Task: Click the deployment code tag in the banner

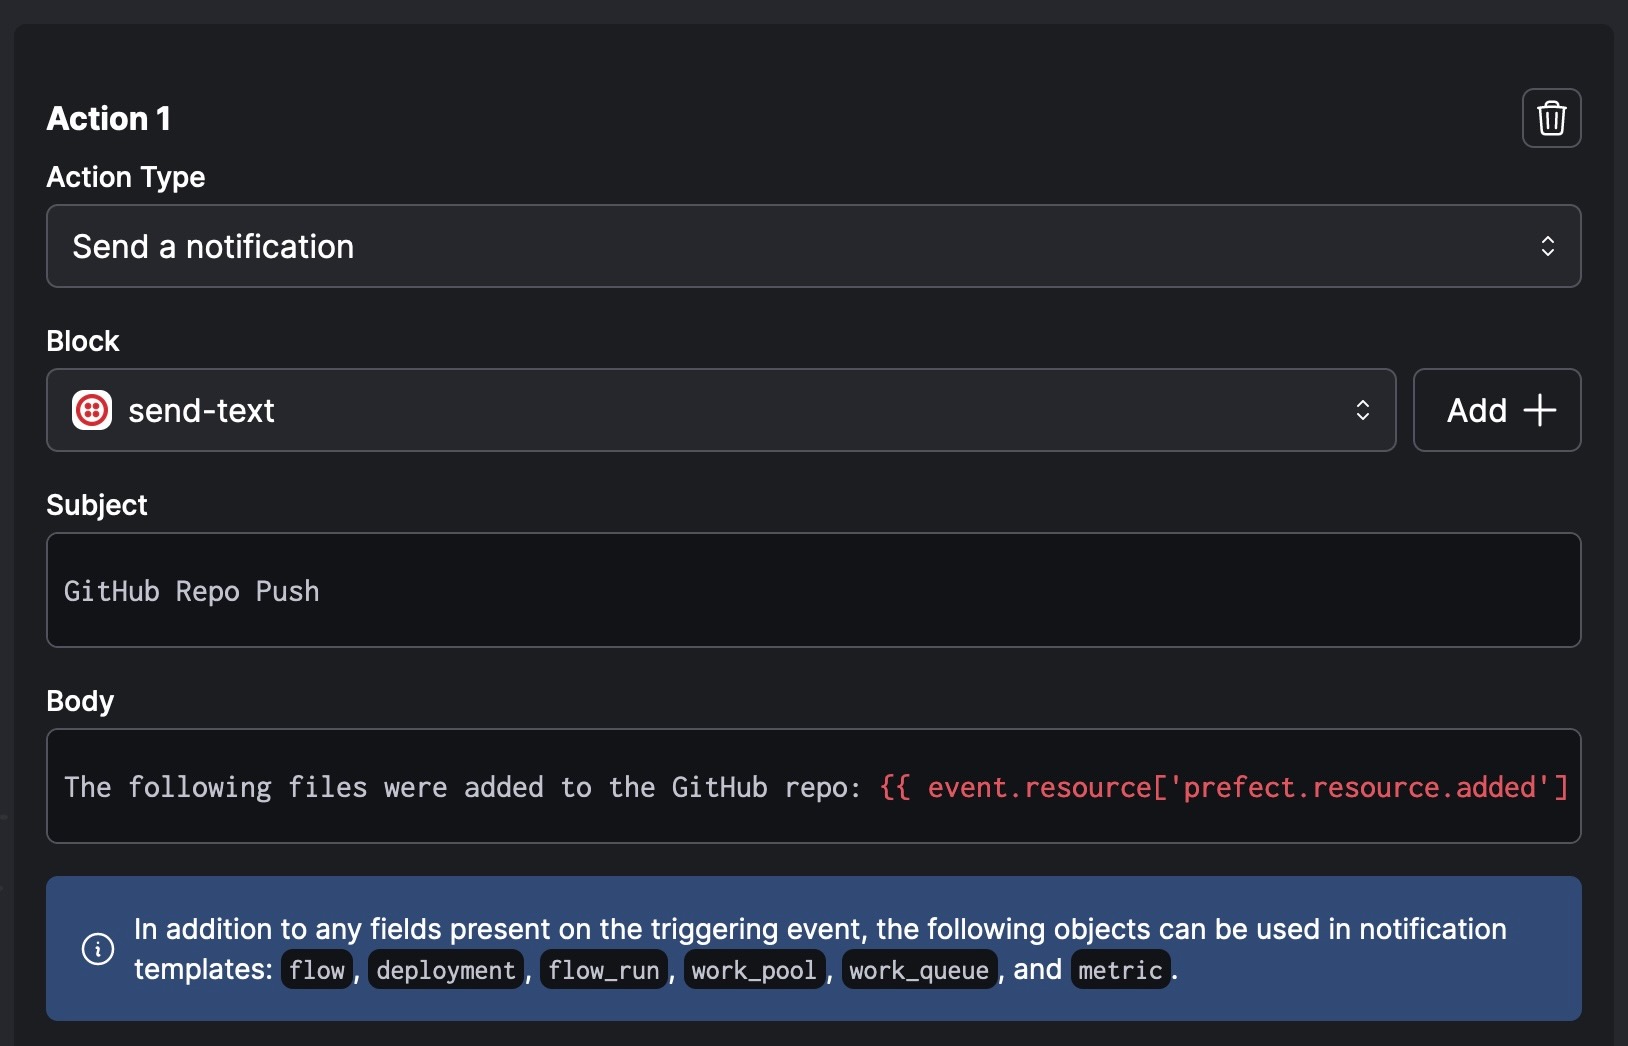Action: coord(446,970)
